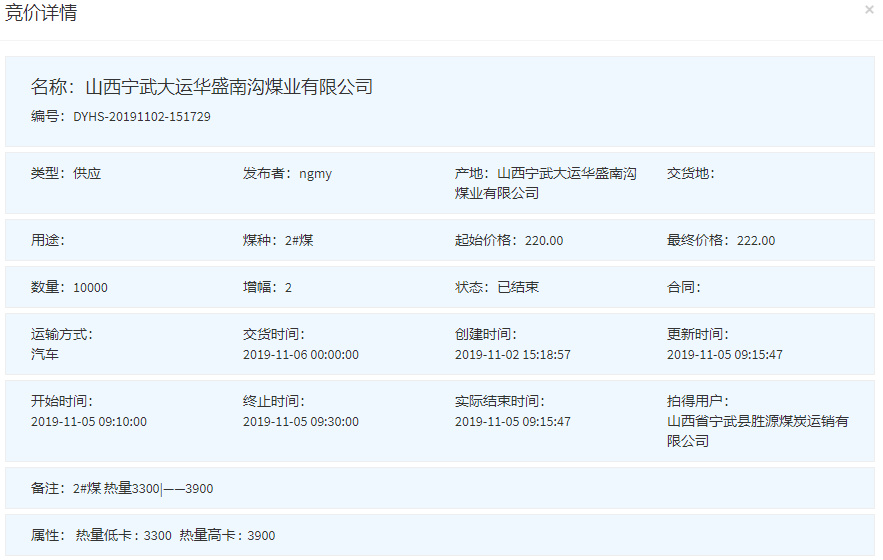Select the name 山西宁武大运华盛南沟煤业有限公司 heading

[x=229, y=87]
